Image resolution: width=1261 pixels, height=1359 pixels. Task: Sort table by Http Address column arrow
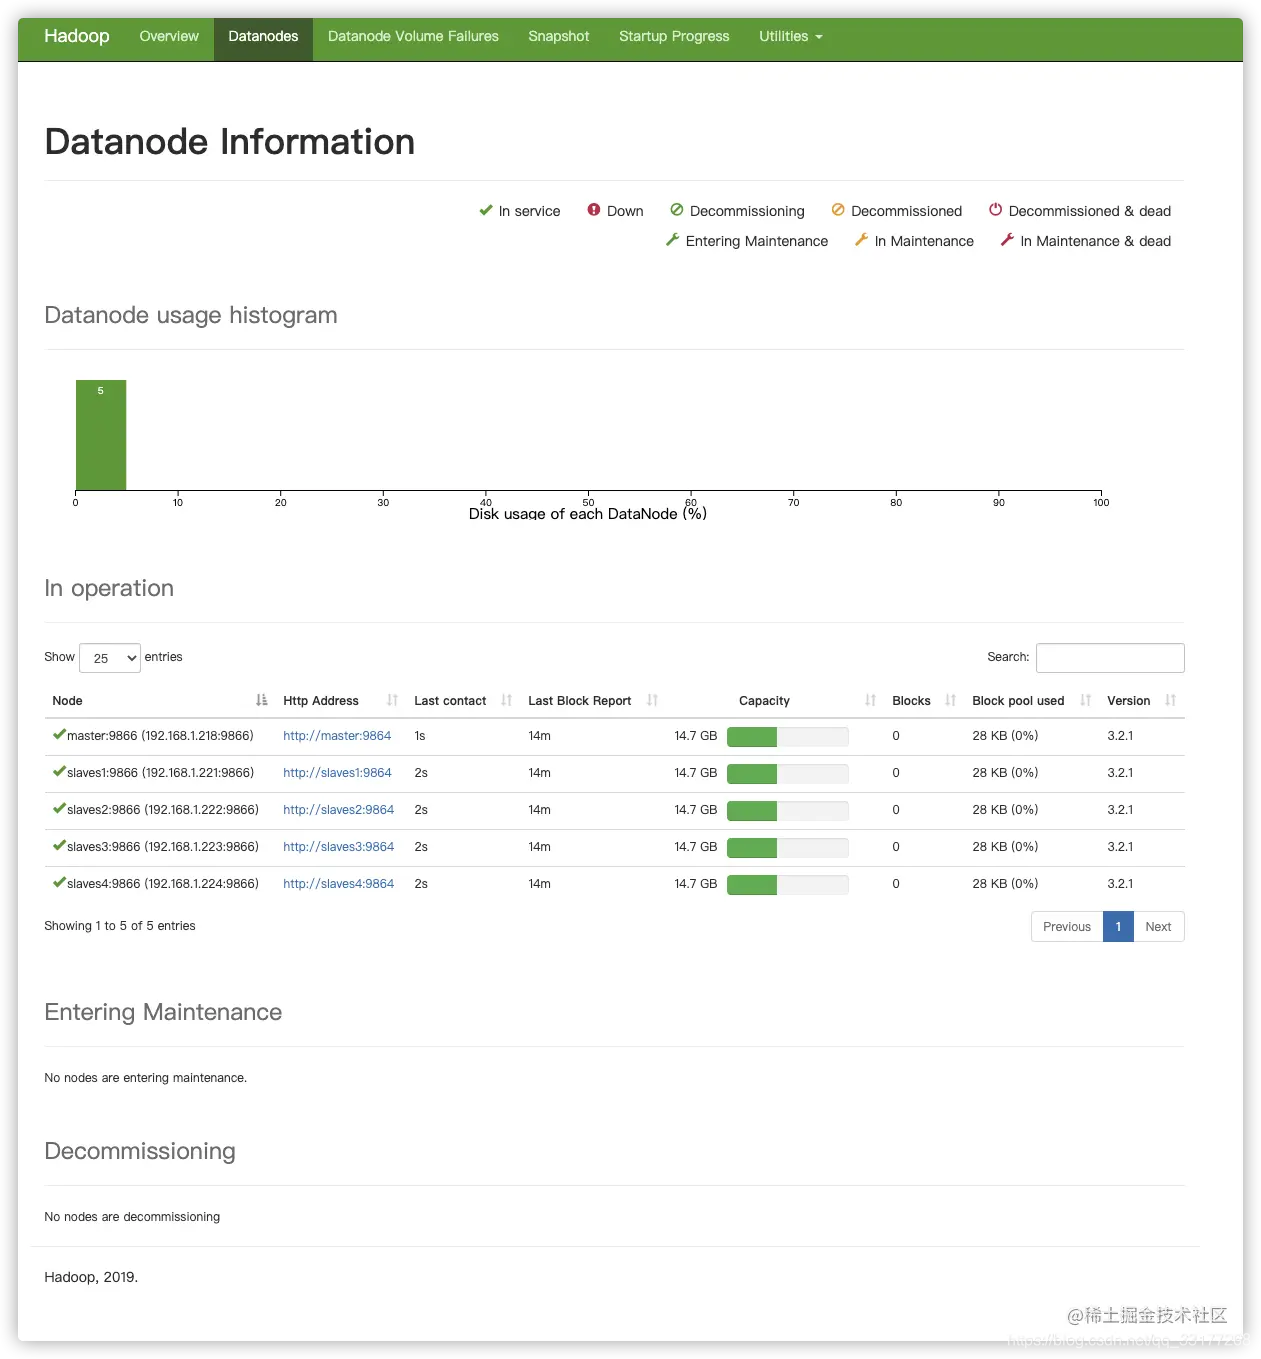pos(393,700)
